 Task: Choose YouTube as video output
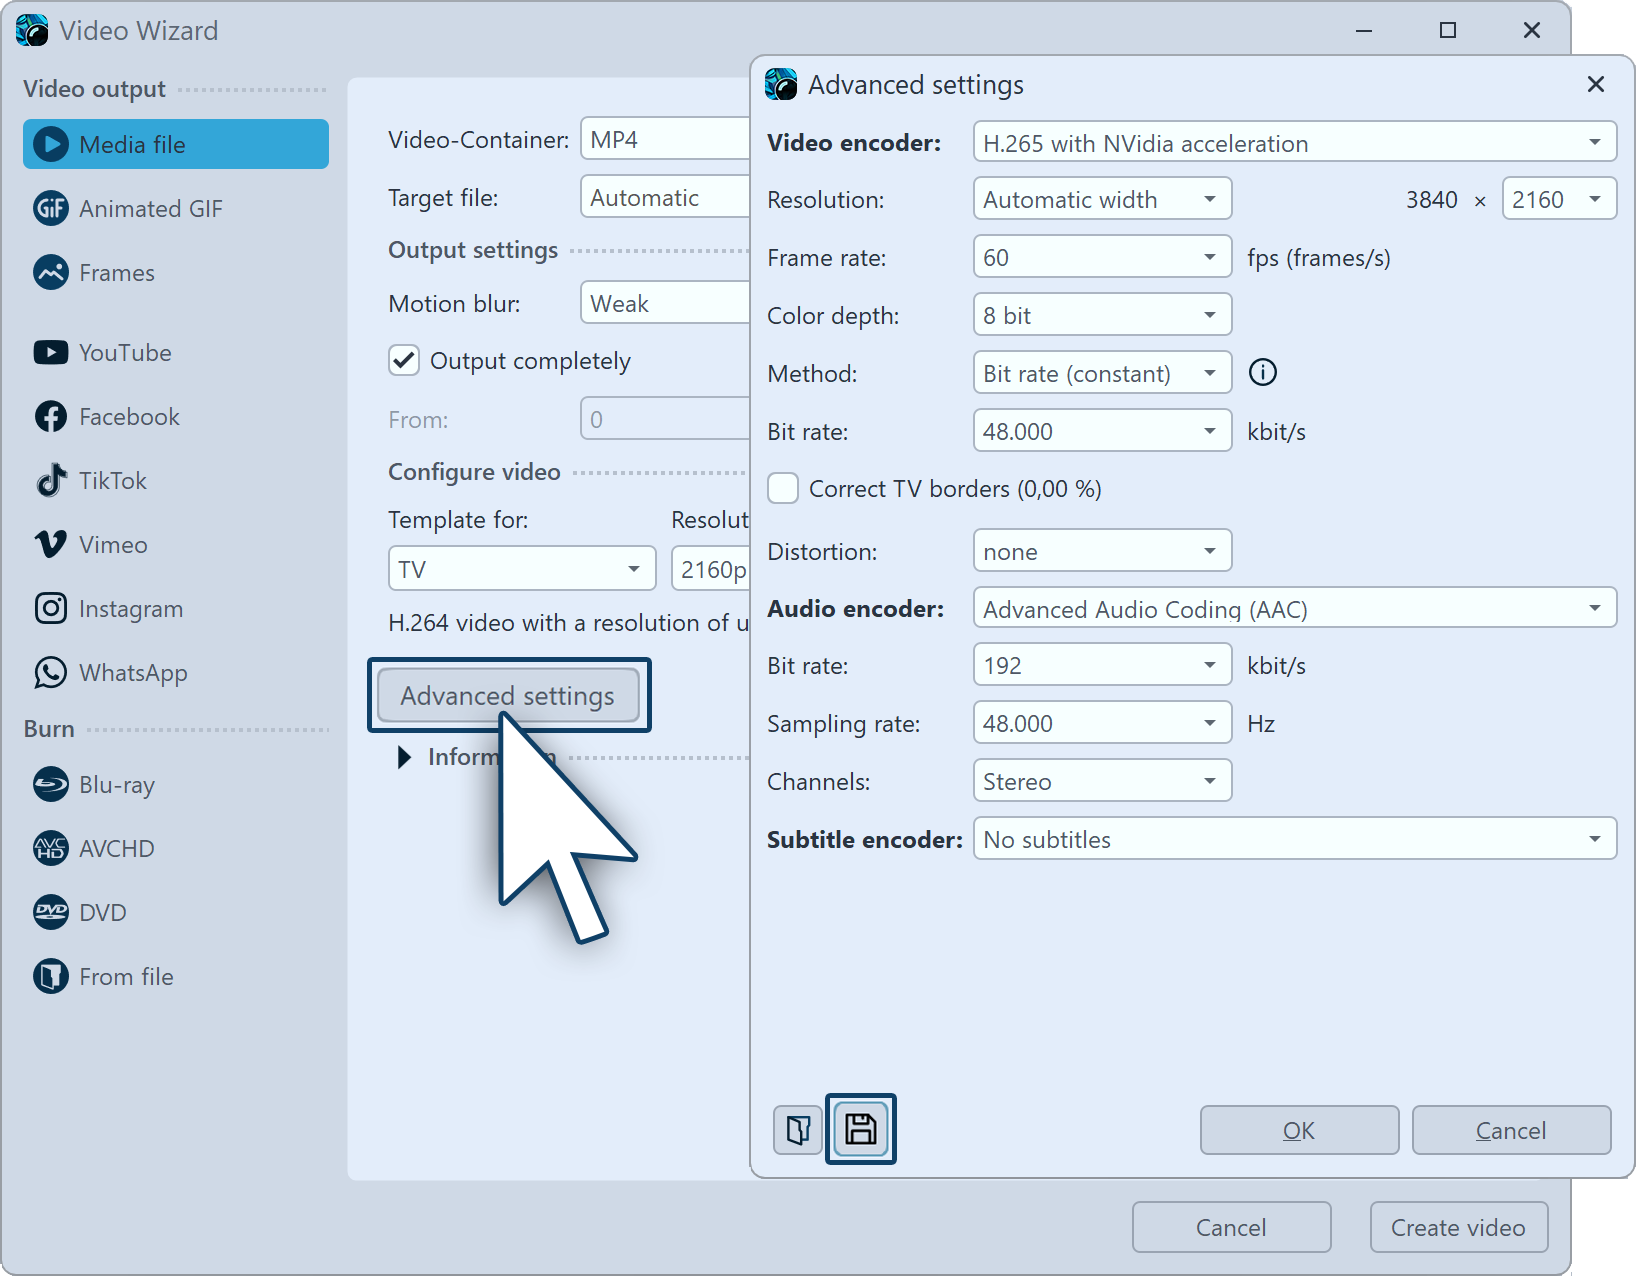125,353
